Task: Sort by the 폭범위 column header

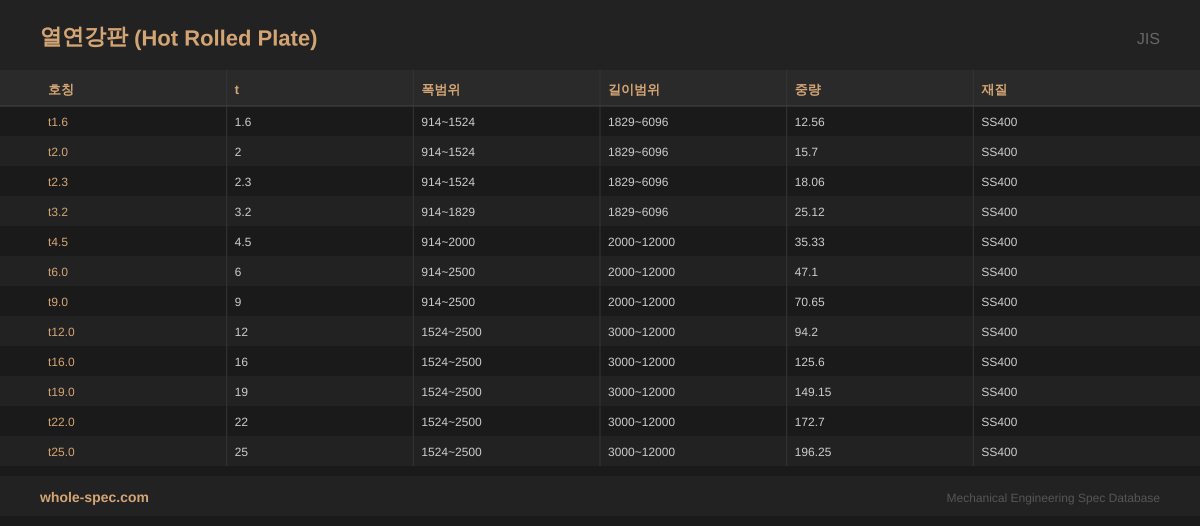Action: [440, 89]
